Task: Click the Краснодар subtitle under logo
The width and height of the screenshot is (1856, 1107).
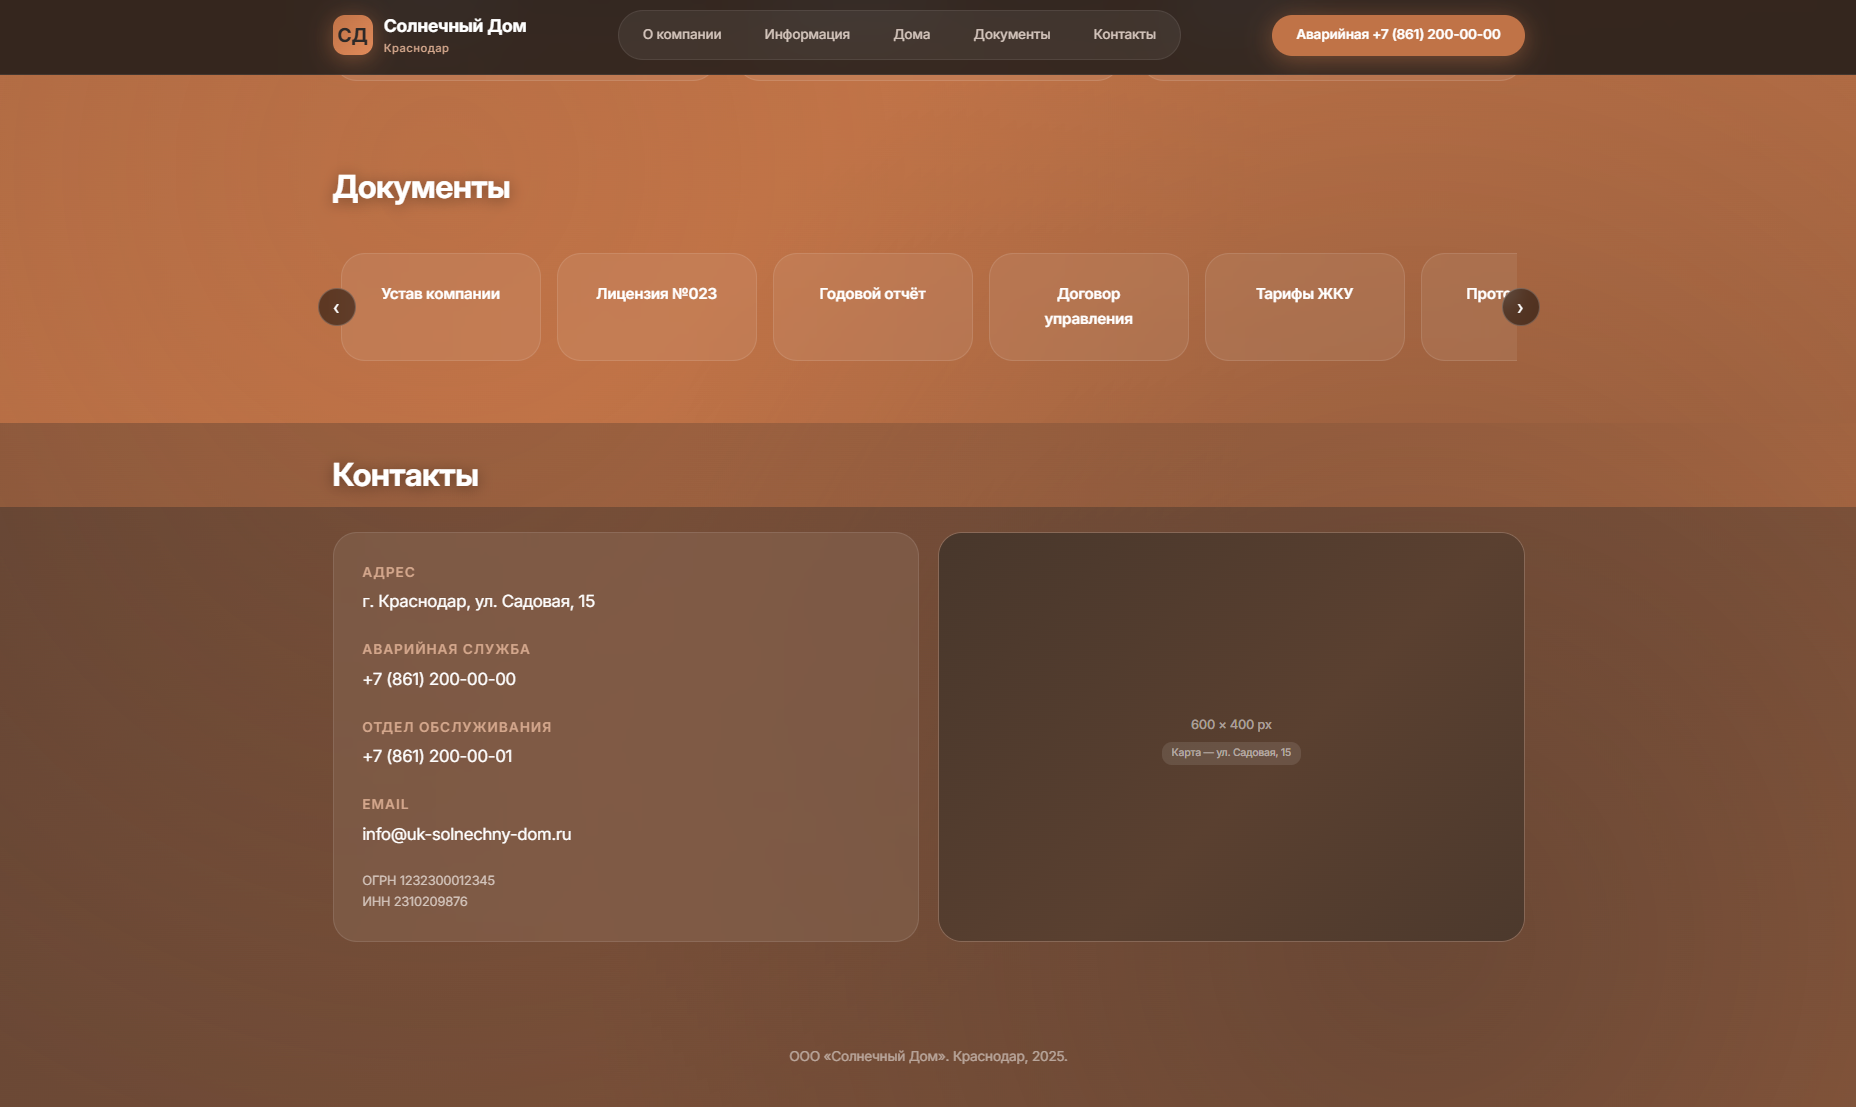Action: coord(416,48)
